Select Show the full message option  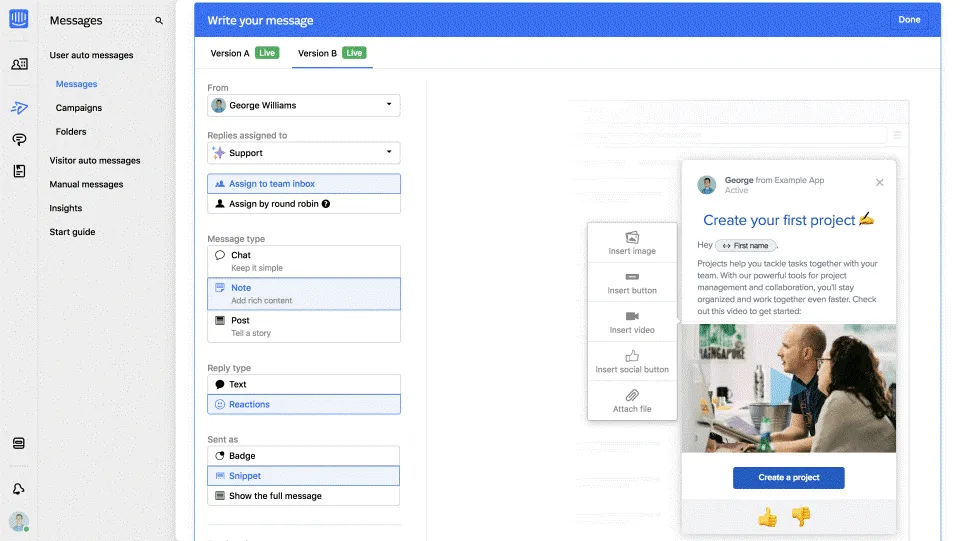(x=304, y=496)
